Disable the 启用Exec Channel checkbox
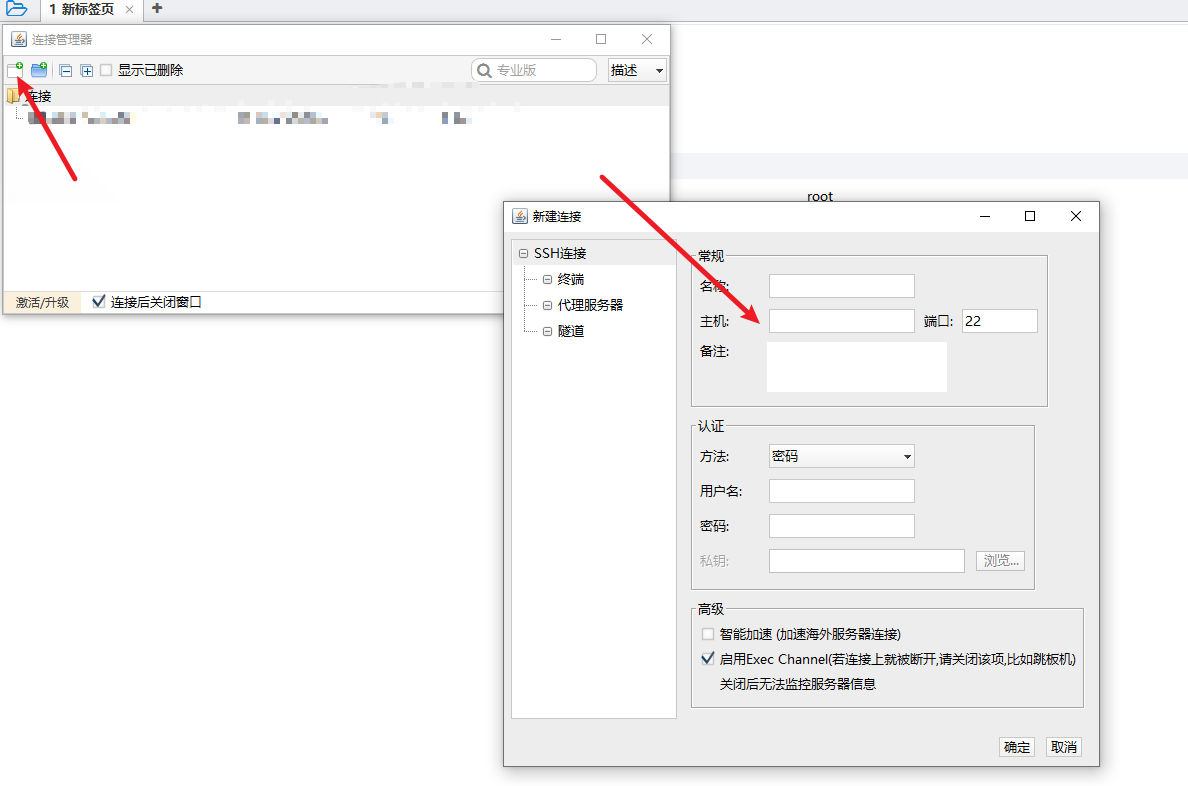Viewport: 1188px width, 786px height. (x=708, y=659)
